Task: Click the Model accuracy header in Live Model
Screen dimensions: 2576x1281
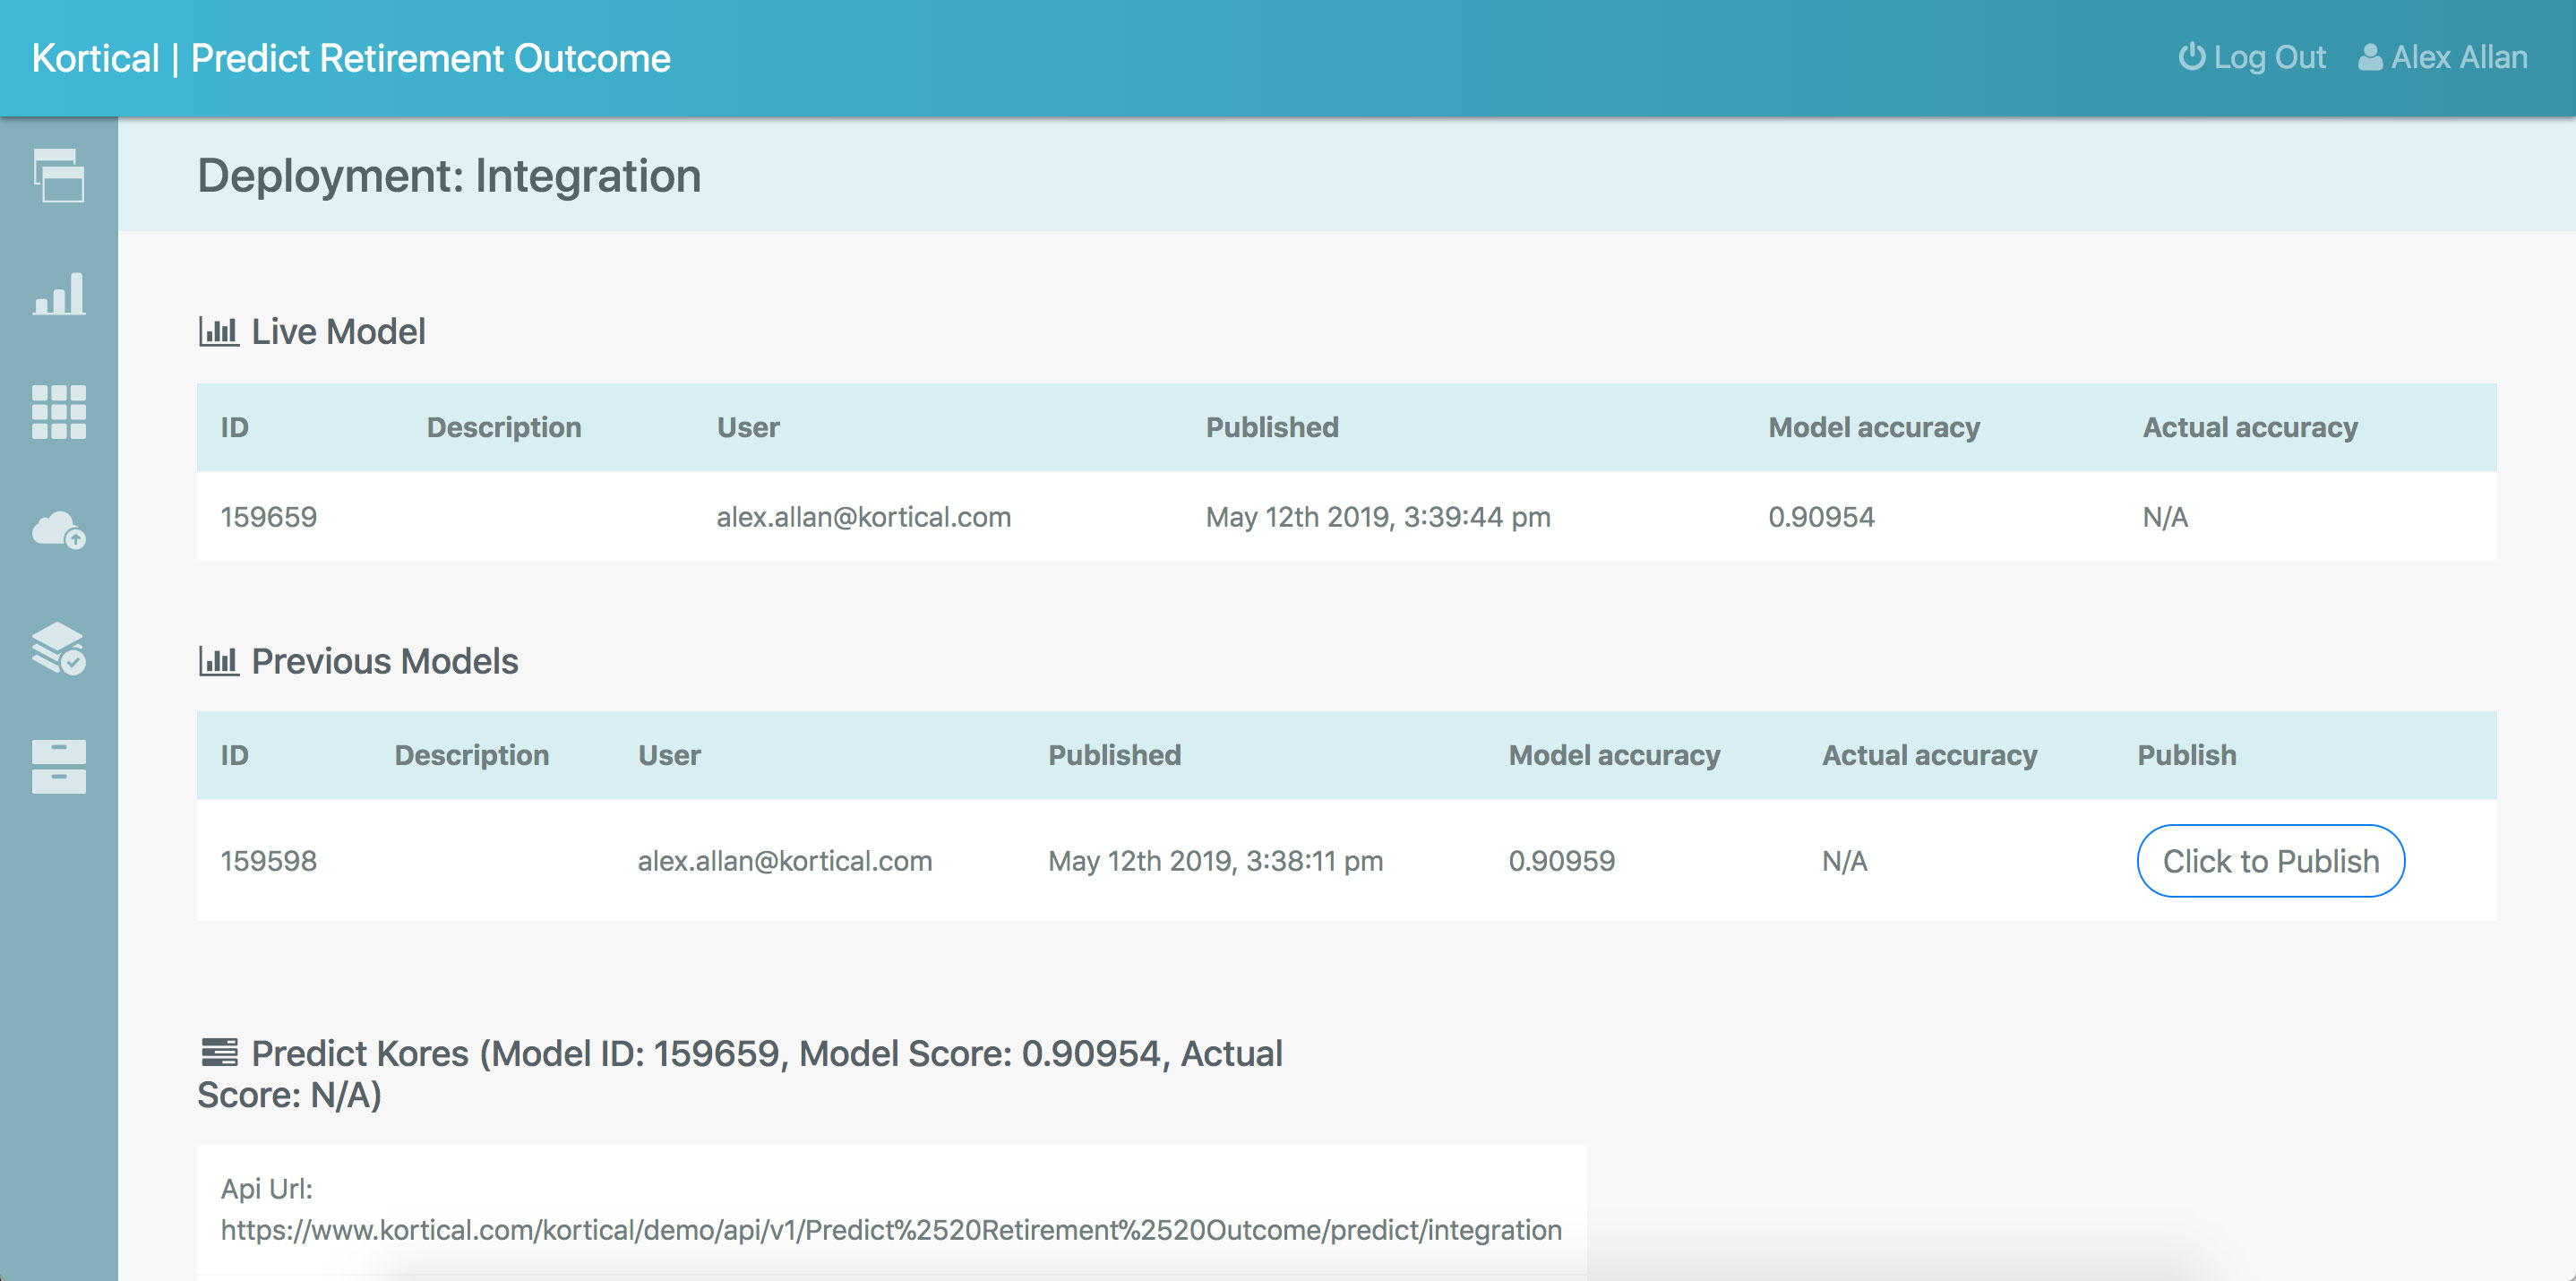Action: 1873,427
